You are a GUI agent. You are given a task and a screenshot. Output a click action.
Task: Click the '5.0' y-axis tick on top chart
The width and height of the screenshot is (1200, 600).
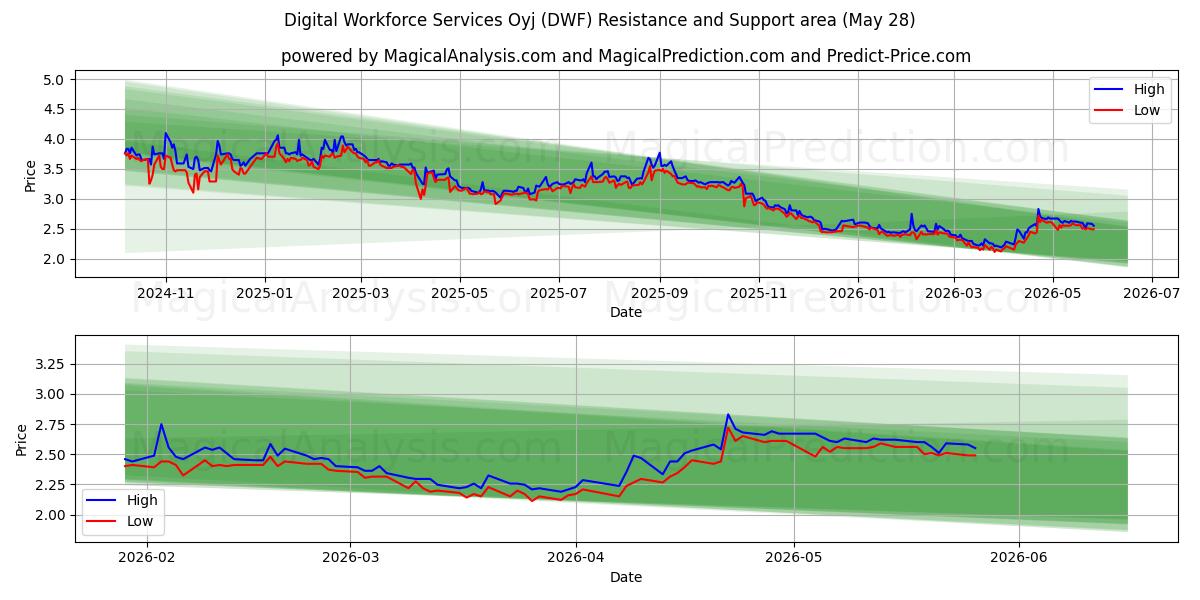pyautogui.click(x=54, y=79)
